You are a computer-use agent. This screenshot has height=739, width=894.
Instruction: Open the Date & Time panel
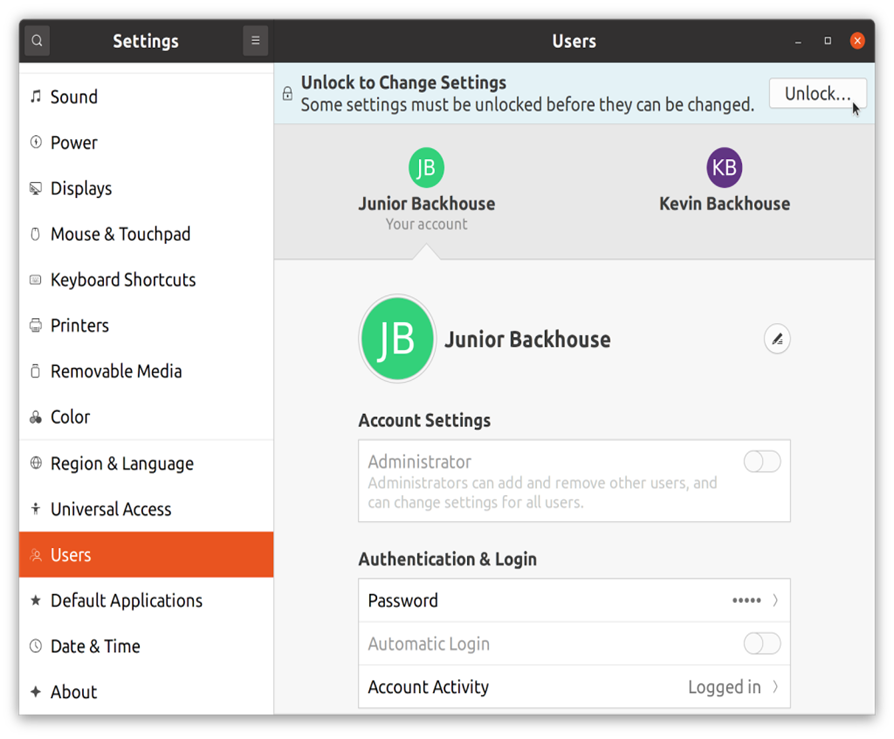[x=95, y=646]
